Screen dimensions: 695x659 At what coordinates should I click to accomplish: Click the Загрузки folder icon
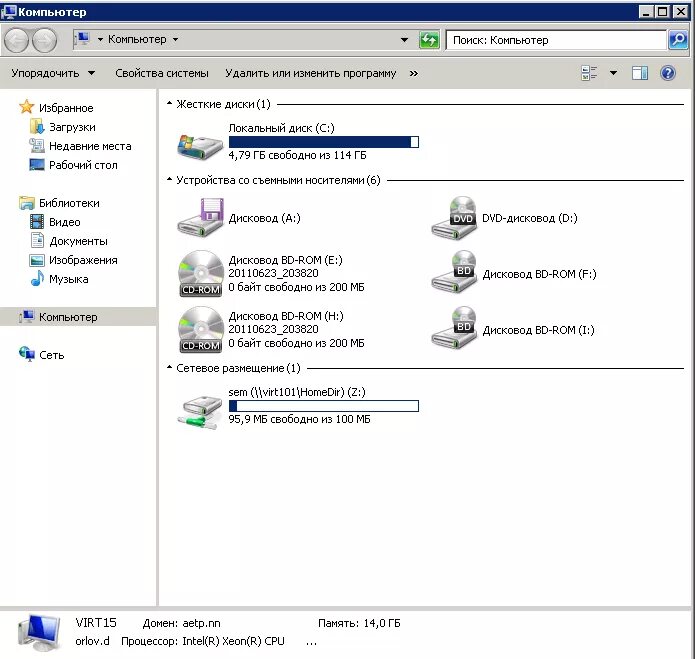pyautogui.click(x=37, y=127)
